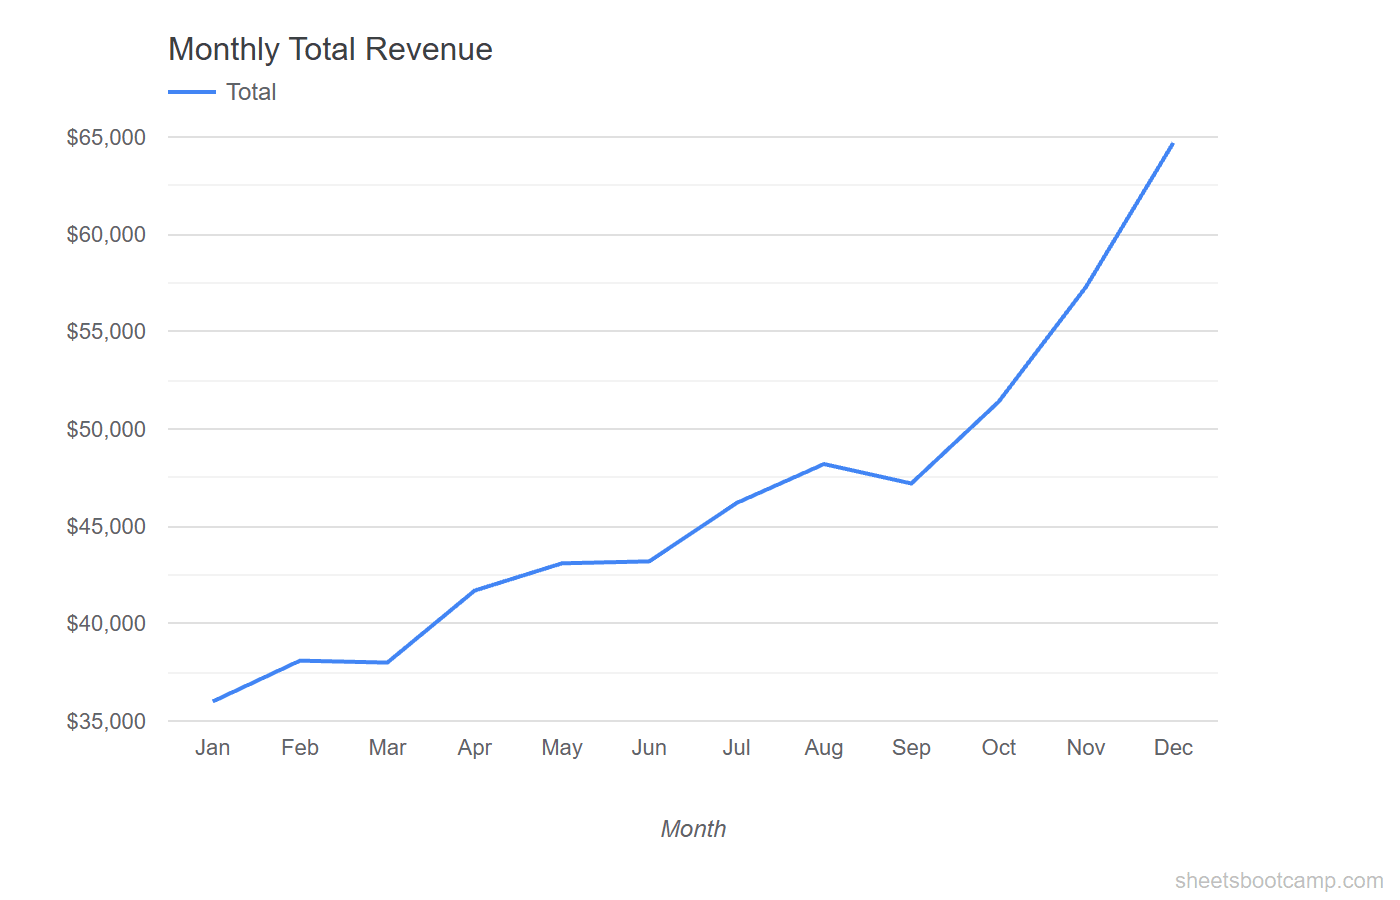Click the Total legend entry
The image size is (1400, 900).
coord(251,91)
